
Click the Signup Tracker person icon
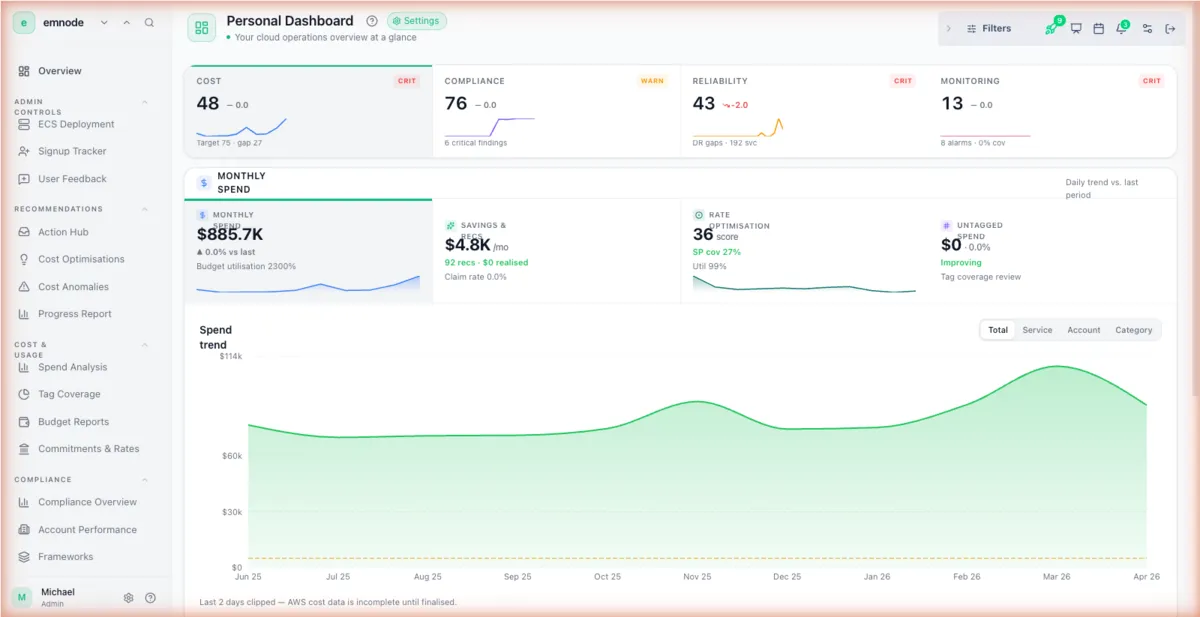(24, 151)
